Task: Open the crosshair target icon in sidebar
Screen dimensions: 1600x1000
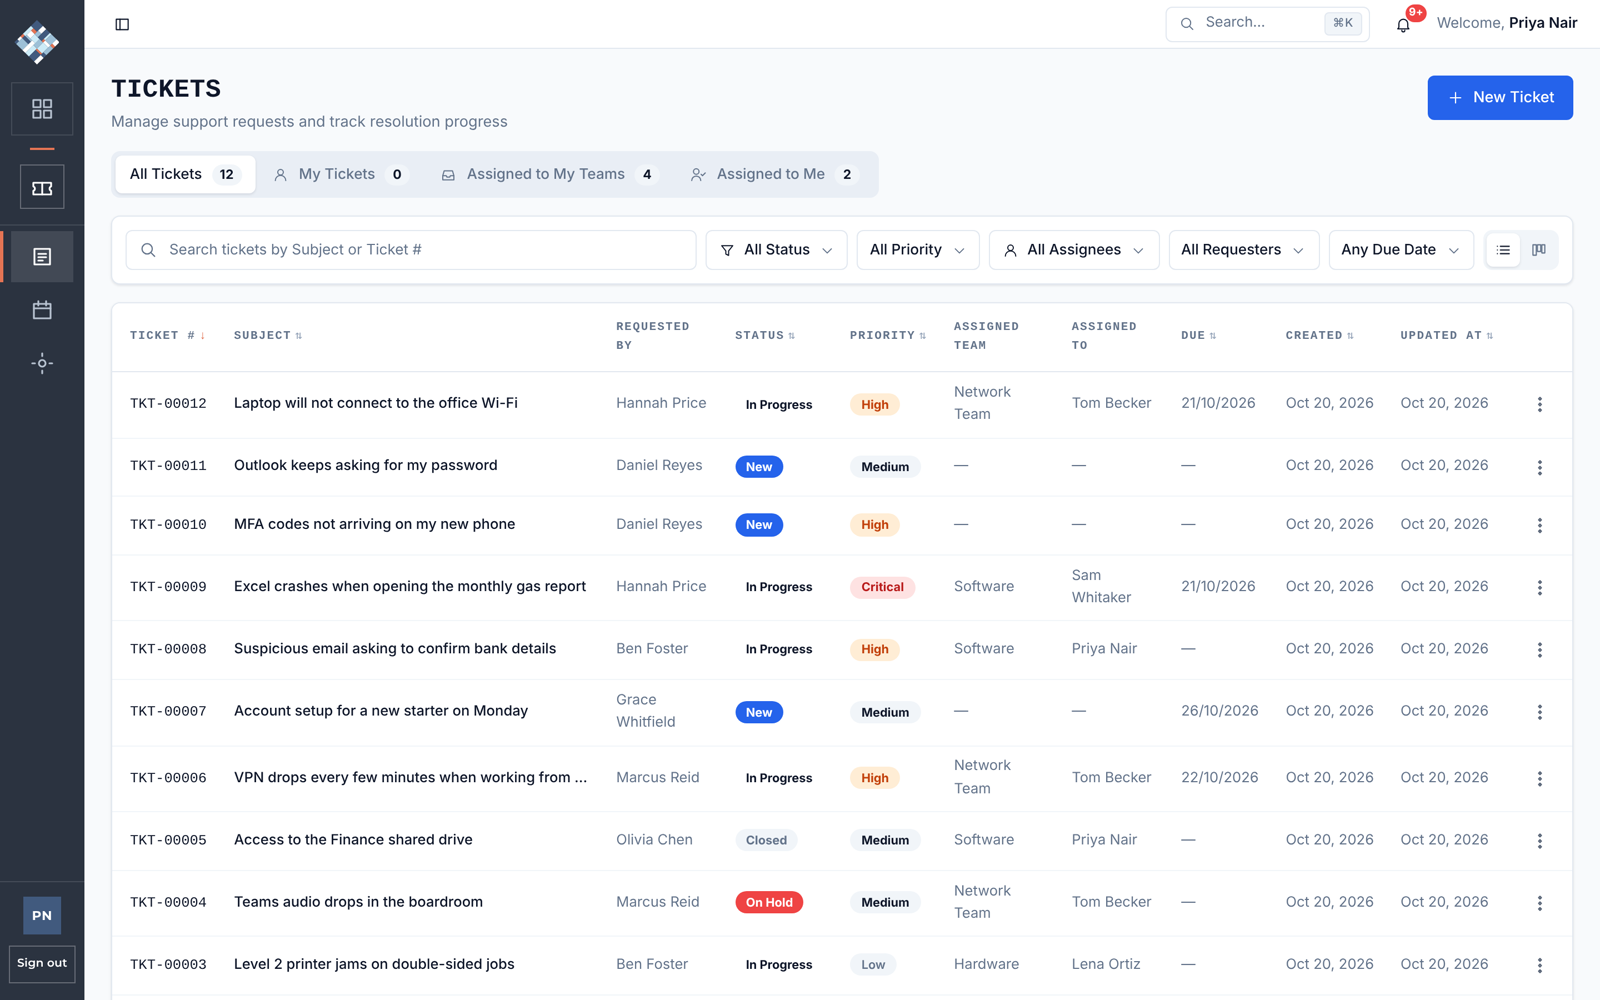Action: 42,363
